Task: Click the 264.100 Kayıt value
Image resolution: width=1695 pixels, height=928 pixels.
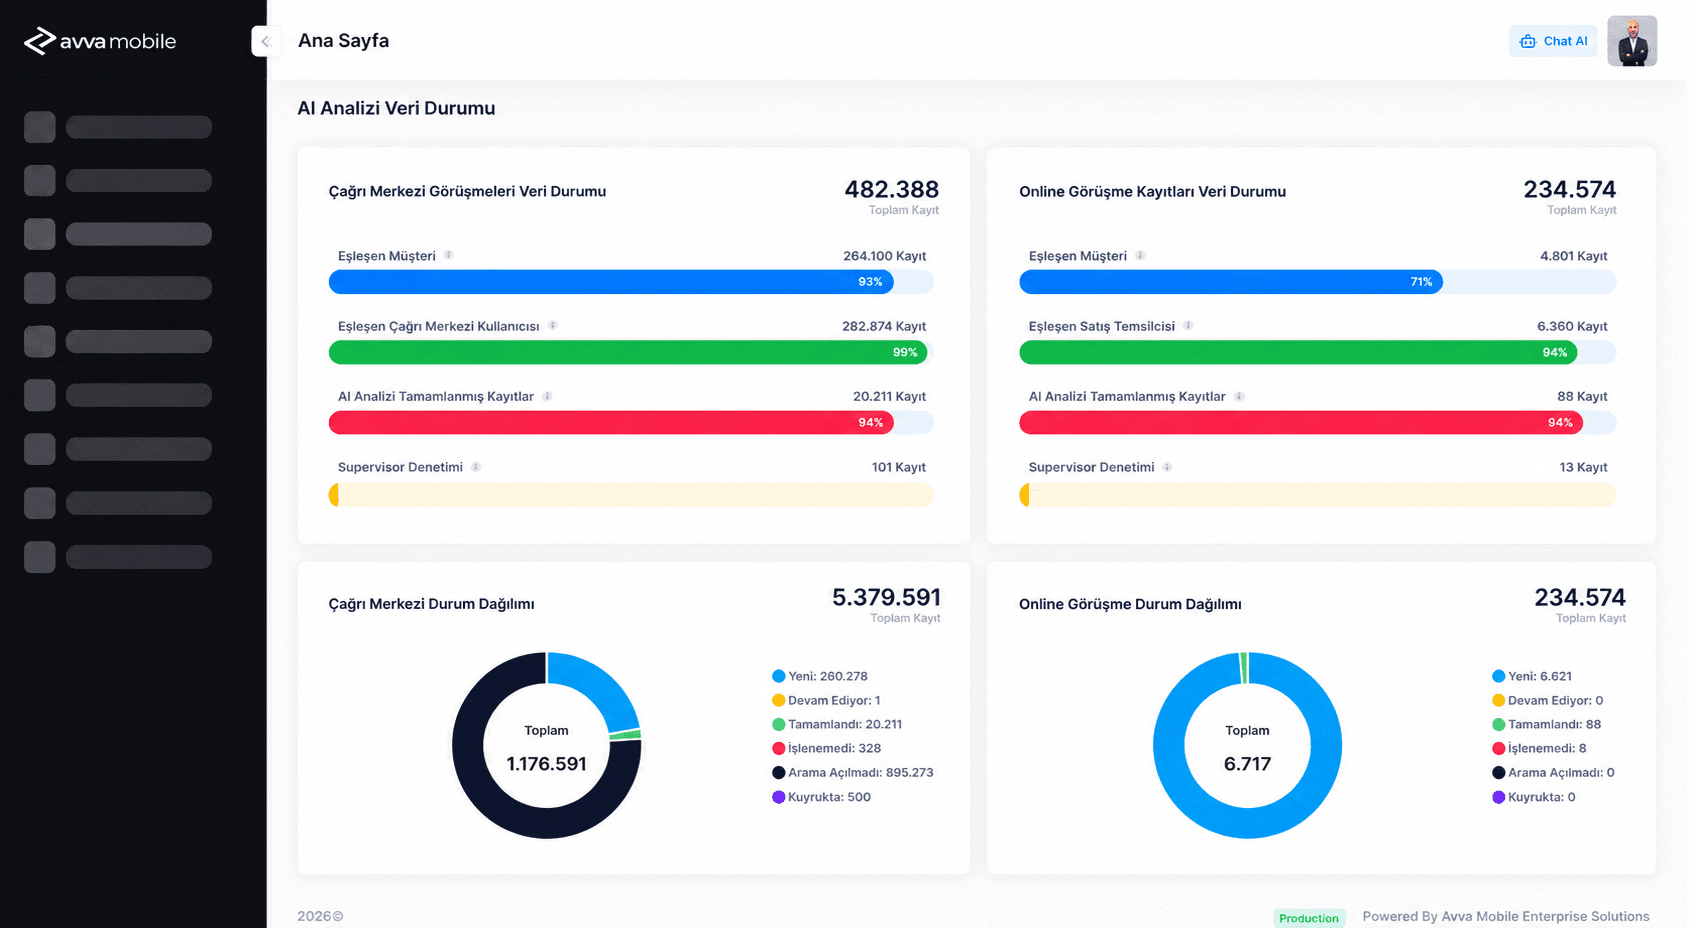Action: 884,256
